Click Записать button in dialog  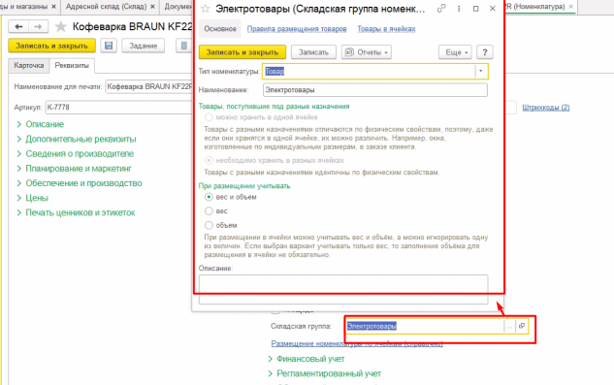tap(313, 52)
